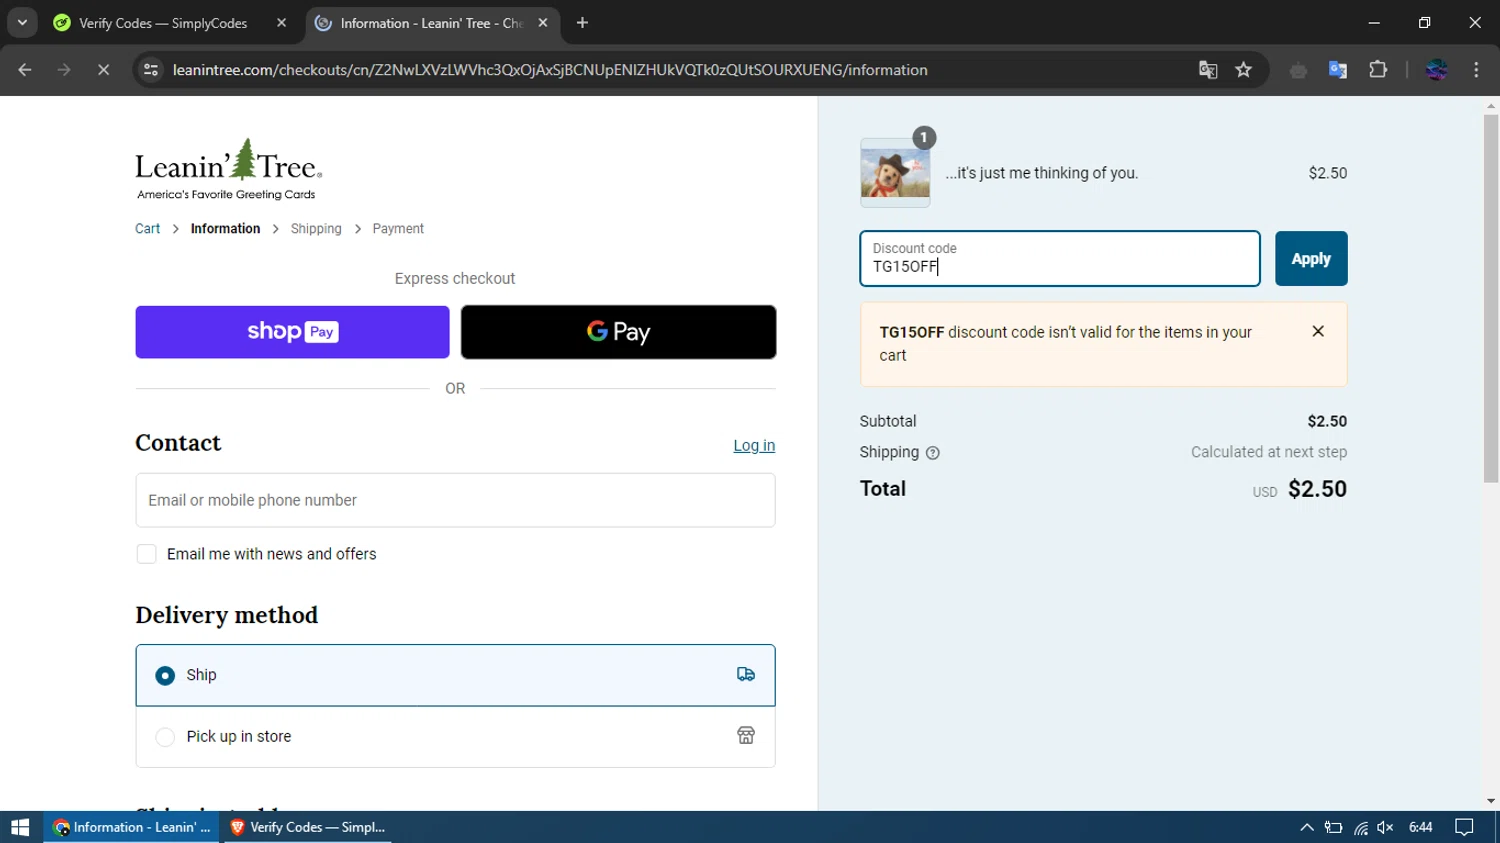Click the page vertical scrollbar
1500x843 pixels.
pos(1491,300)
